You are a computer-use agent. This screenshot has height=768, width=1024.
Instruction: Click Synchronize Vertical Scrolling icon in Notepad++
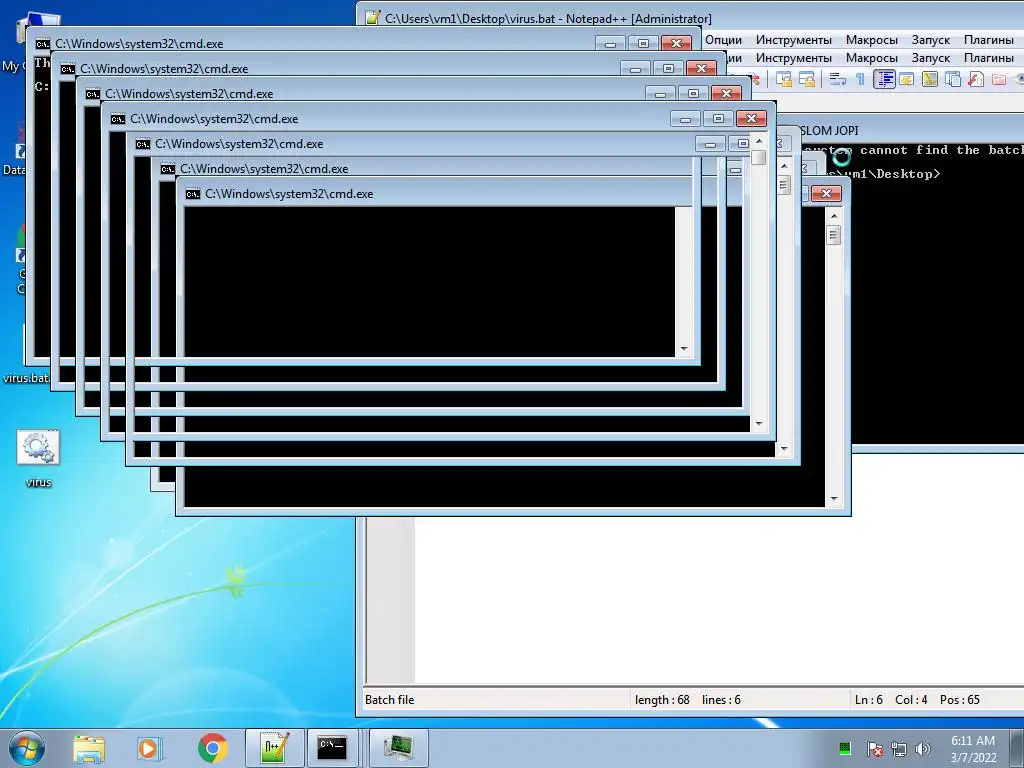[784, 80]
